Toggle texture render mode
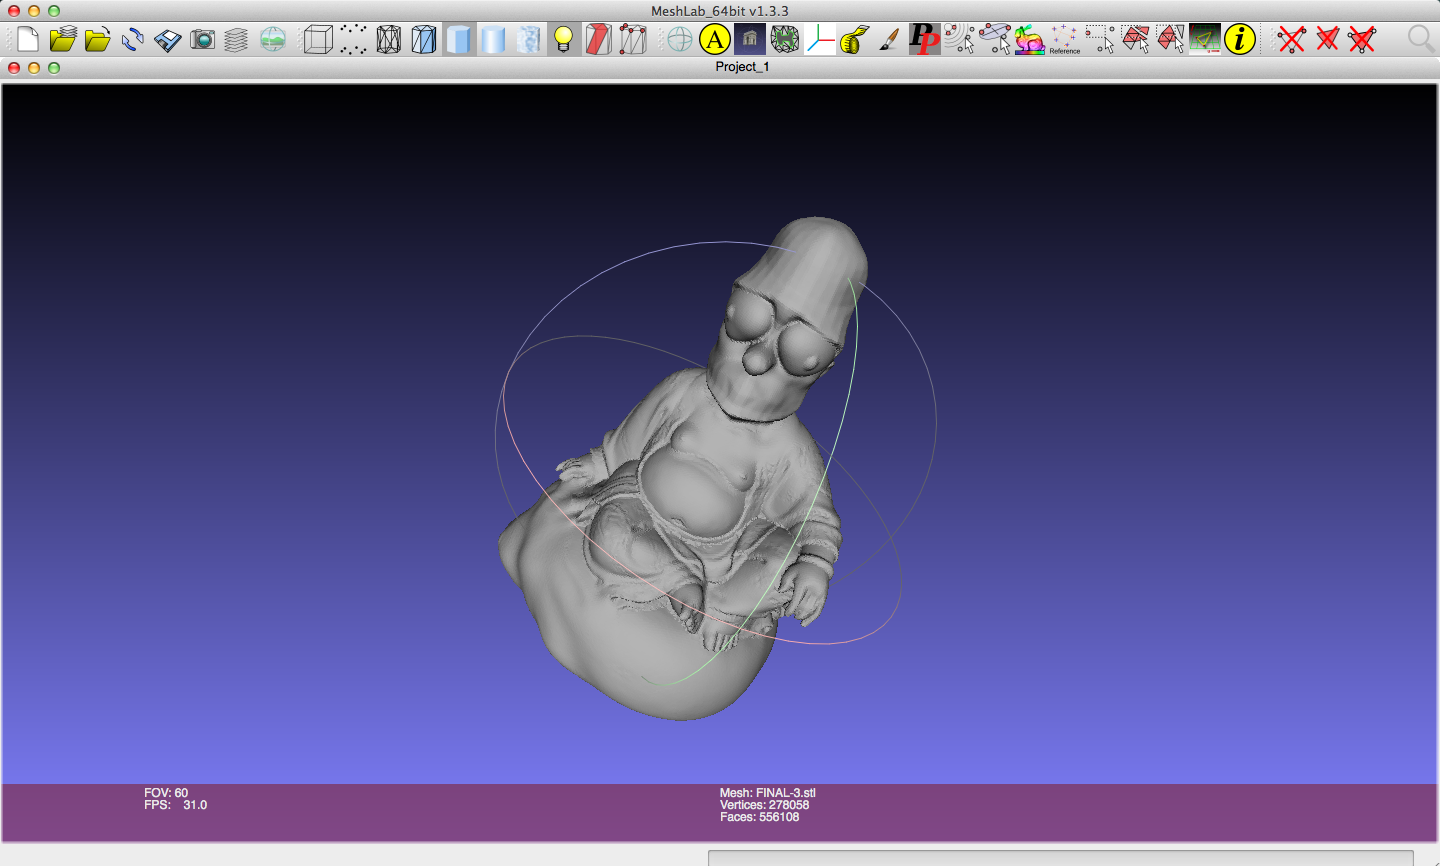 [529, 40]
